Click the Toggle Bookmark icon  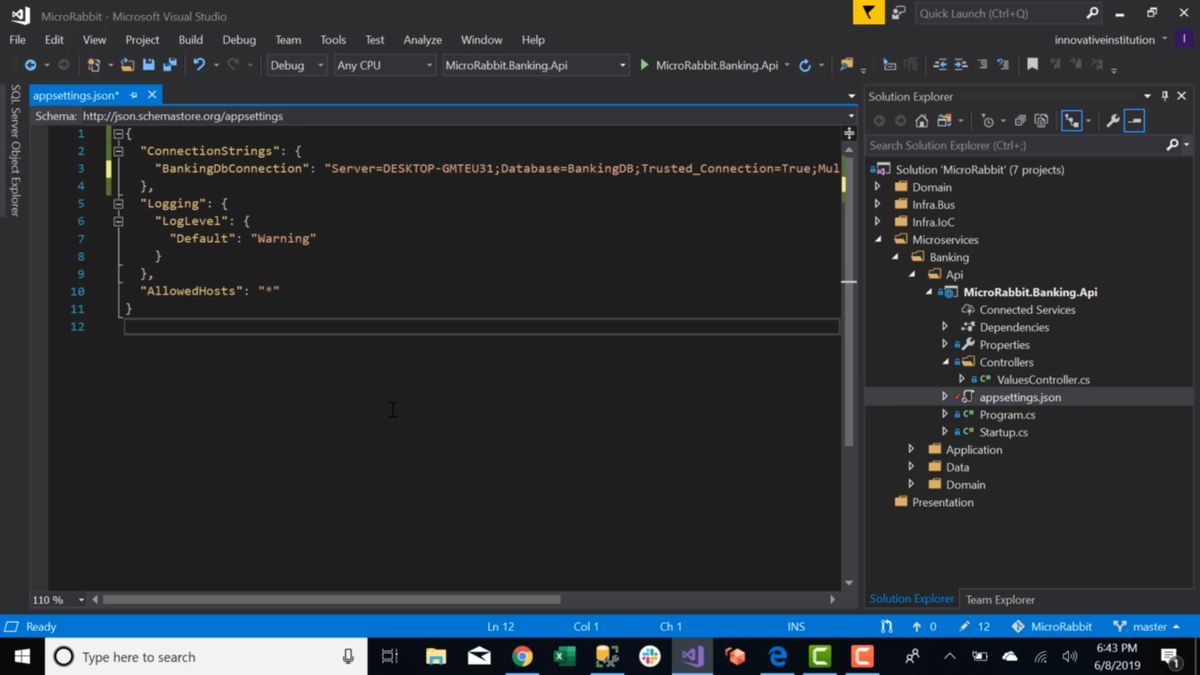pyautogui.click(x=1033, y=65)
